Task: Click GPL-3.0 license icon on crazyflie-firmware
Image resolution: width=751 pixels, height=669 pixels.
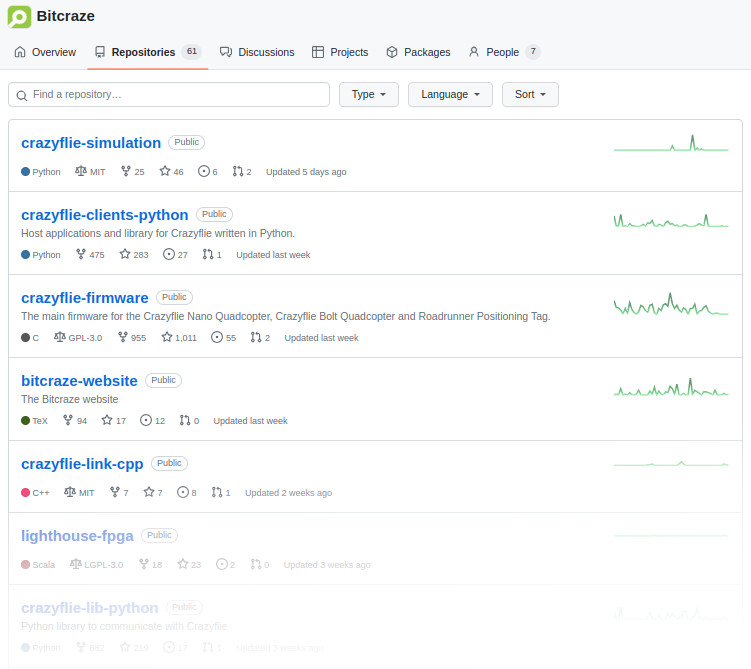Action: [x=59, y=337]
